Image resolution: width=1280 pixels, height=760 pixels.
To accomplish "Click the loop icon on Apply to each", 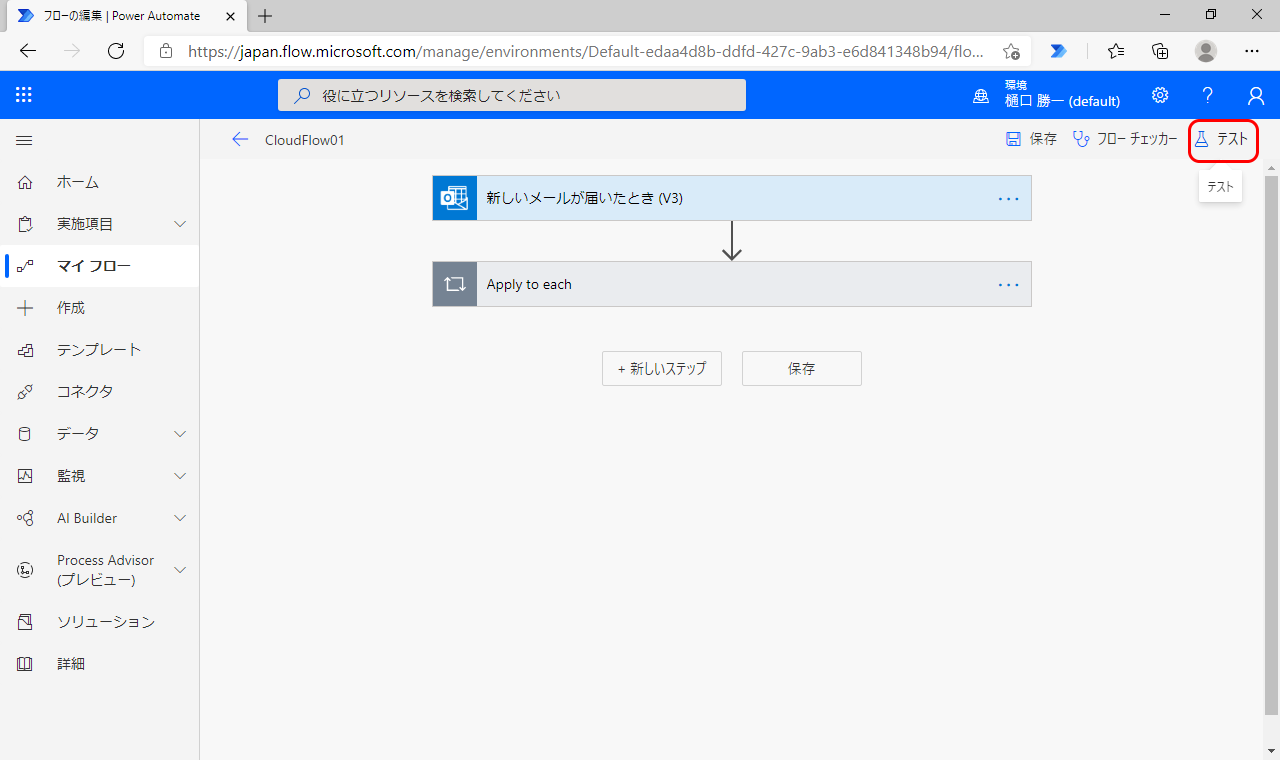I will pos(455,284).
